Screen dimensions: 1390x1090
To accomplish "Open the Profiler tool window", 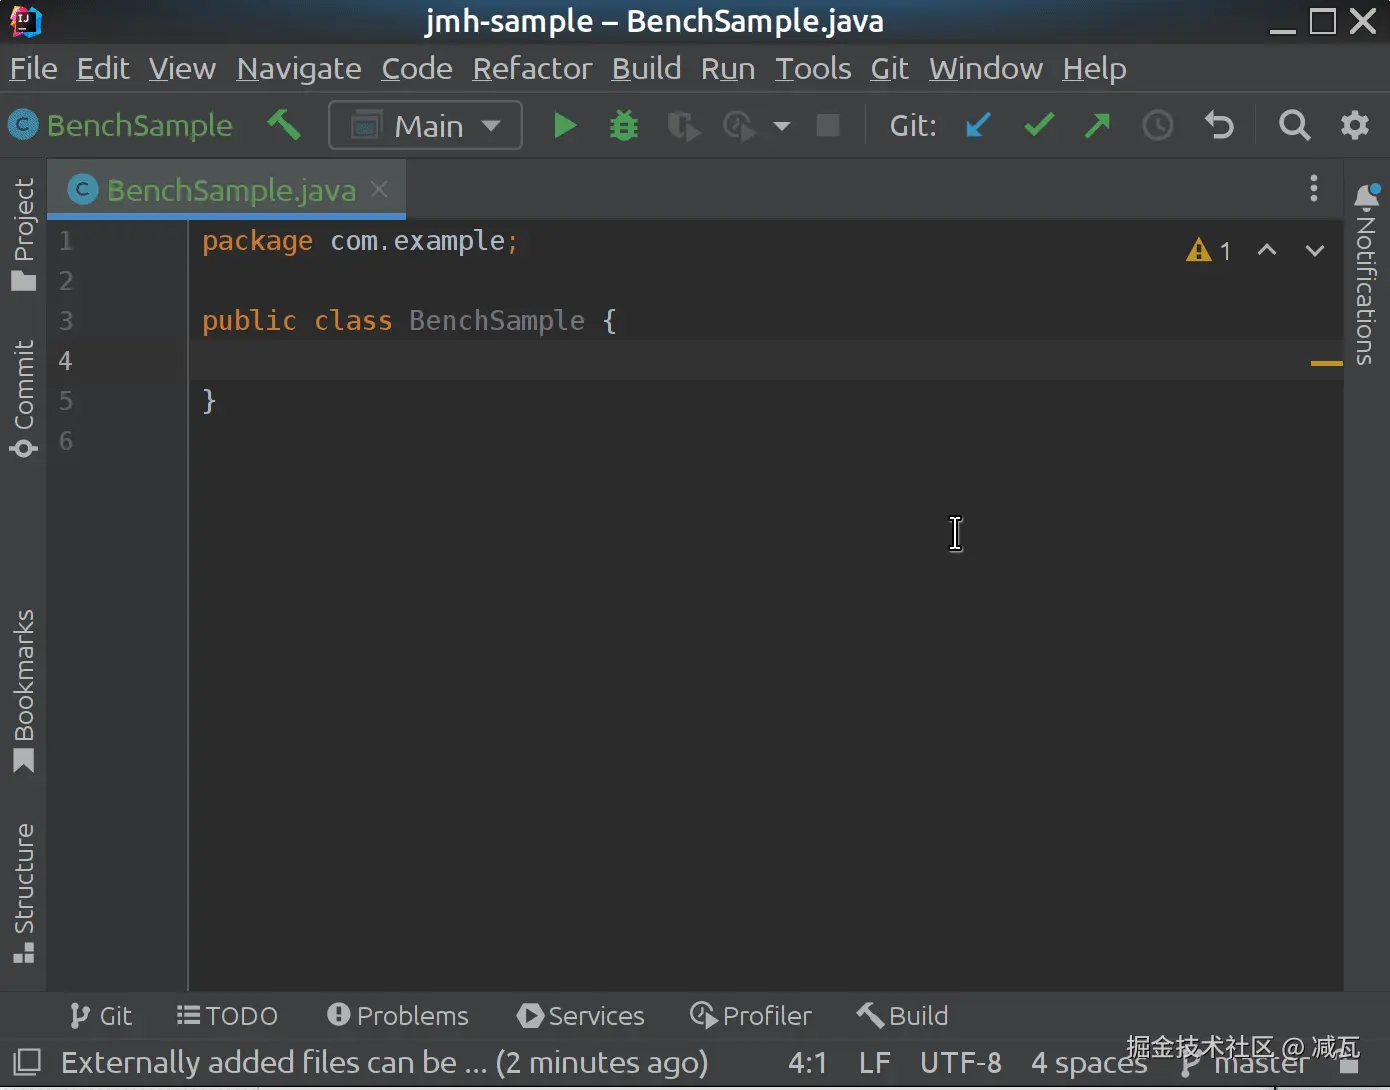I will pos(751,1016).
